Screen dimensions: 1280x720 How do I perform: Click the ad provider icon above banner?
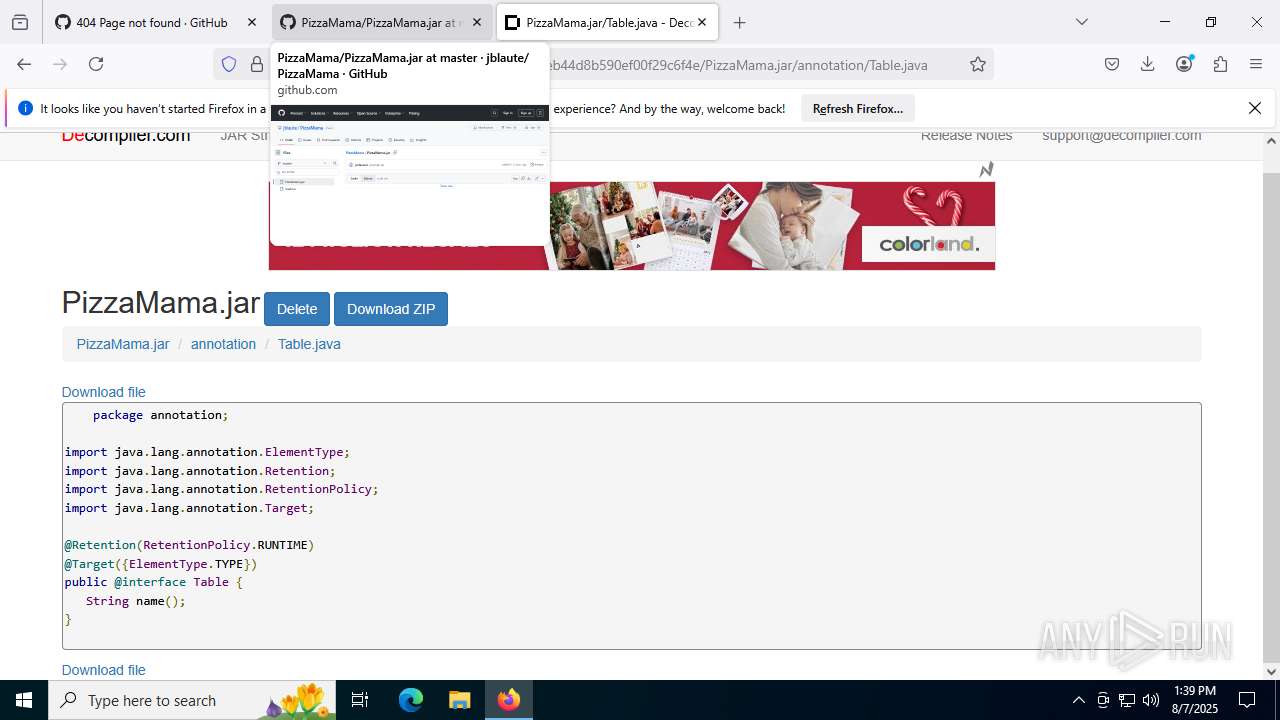coord(986,170)
